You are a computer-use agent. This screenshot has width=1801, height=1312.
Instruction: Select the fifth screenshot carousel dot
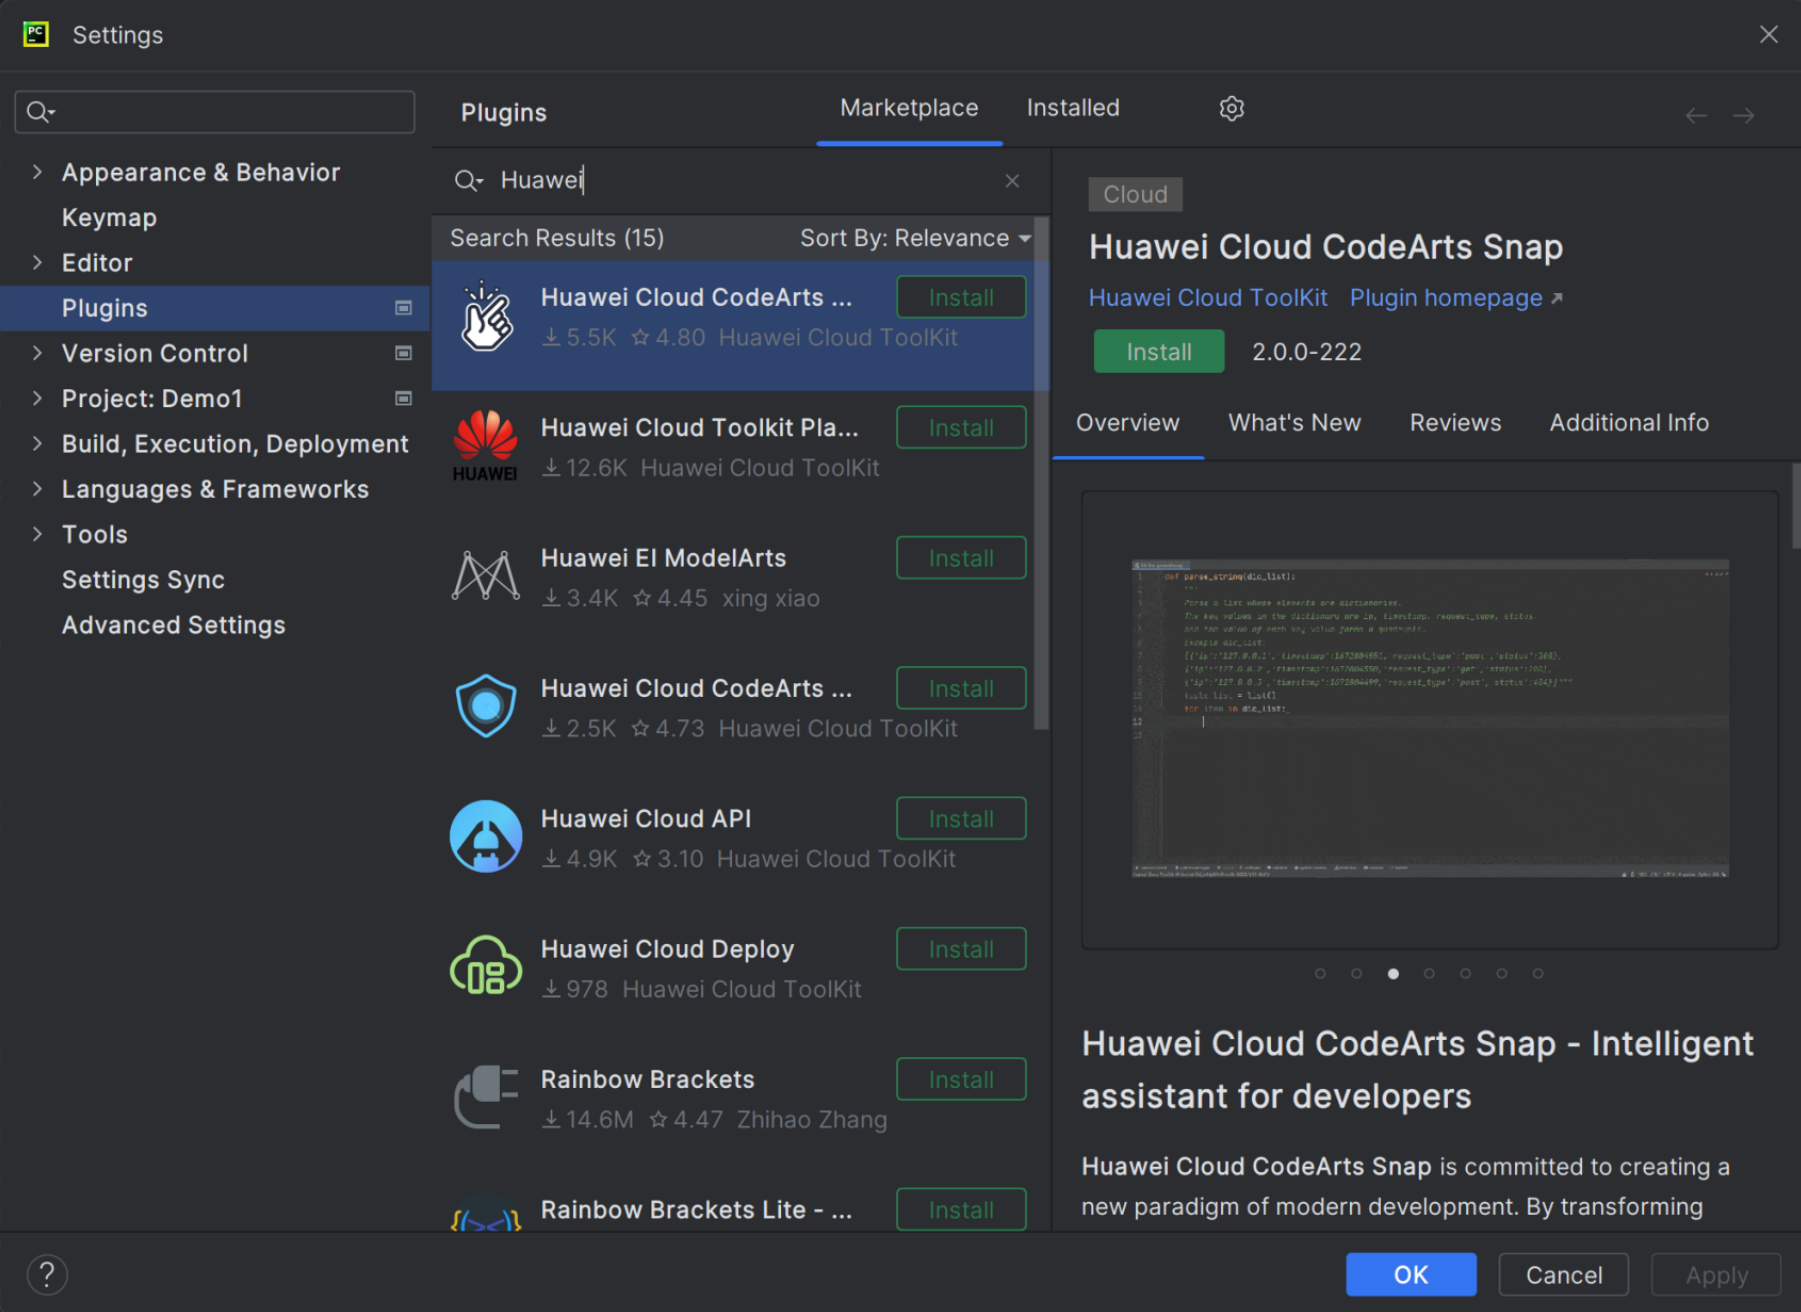pos(1465,973)
